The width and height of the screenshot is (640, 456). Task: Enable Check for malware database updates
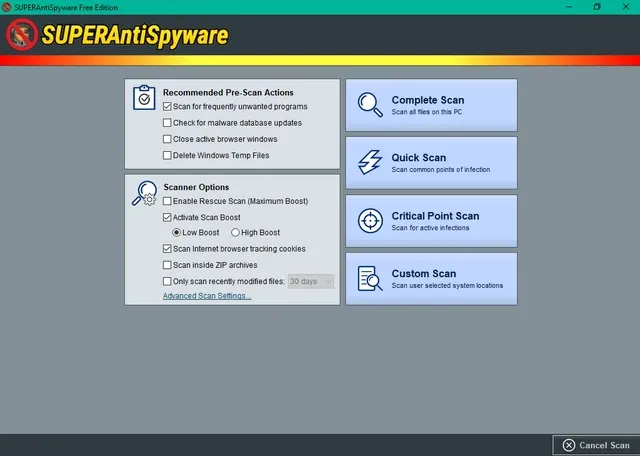(x=167, y=123)
